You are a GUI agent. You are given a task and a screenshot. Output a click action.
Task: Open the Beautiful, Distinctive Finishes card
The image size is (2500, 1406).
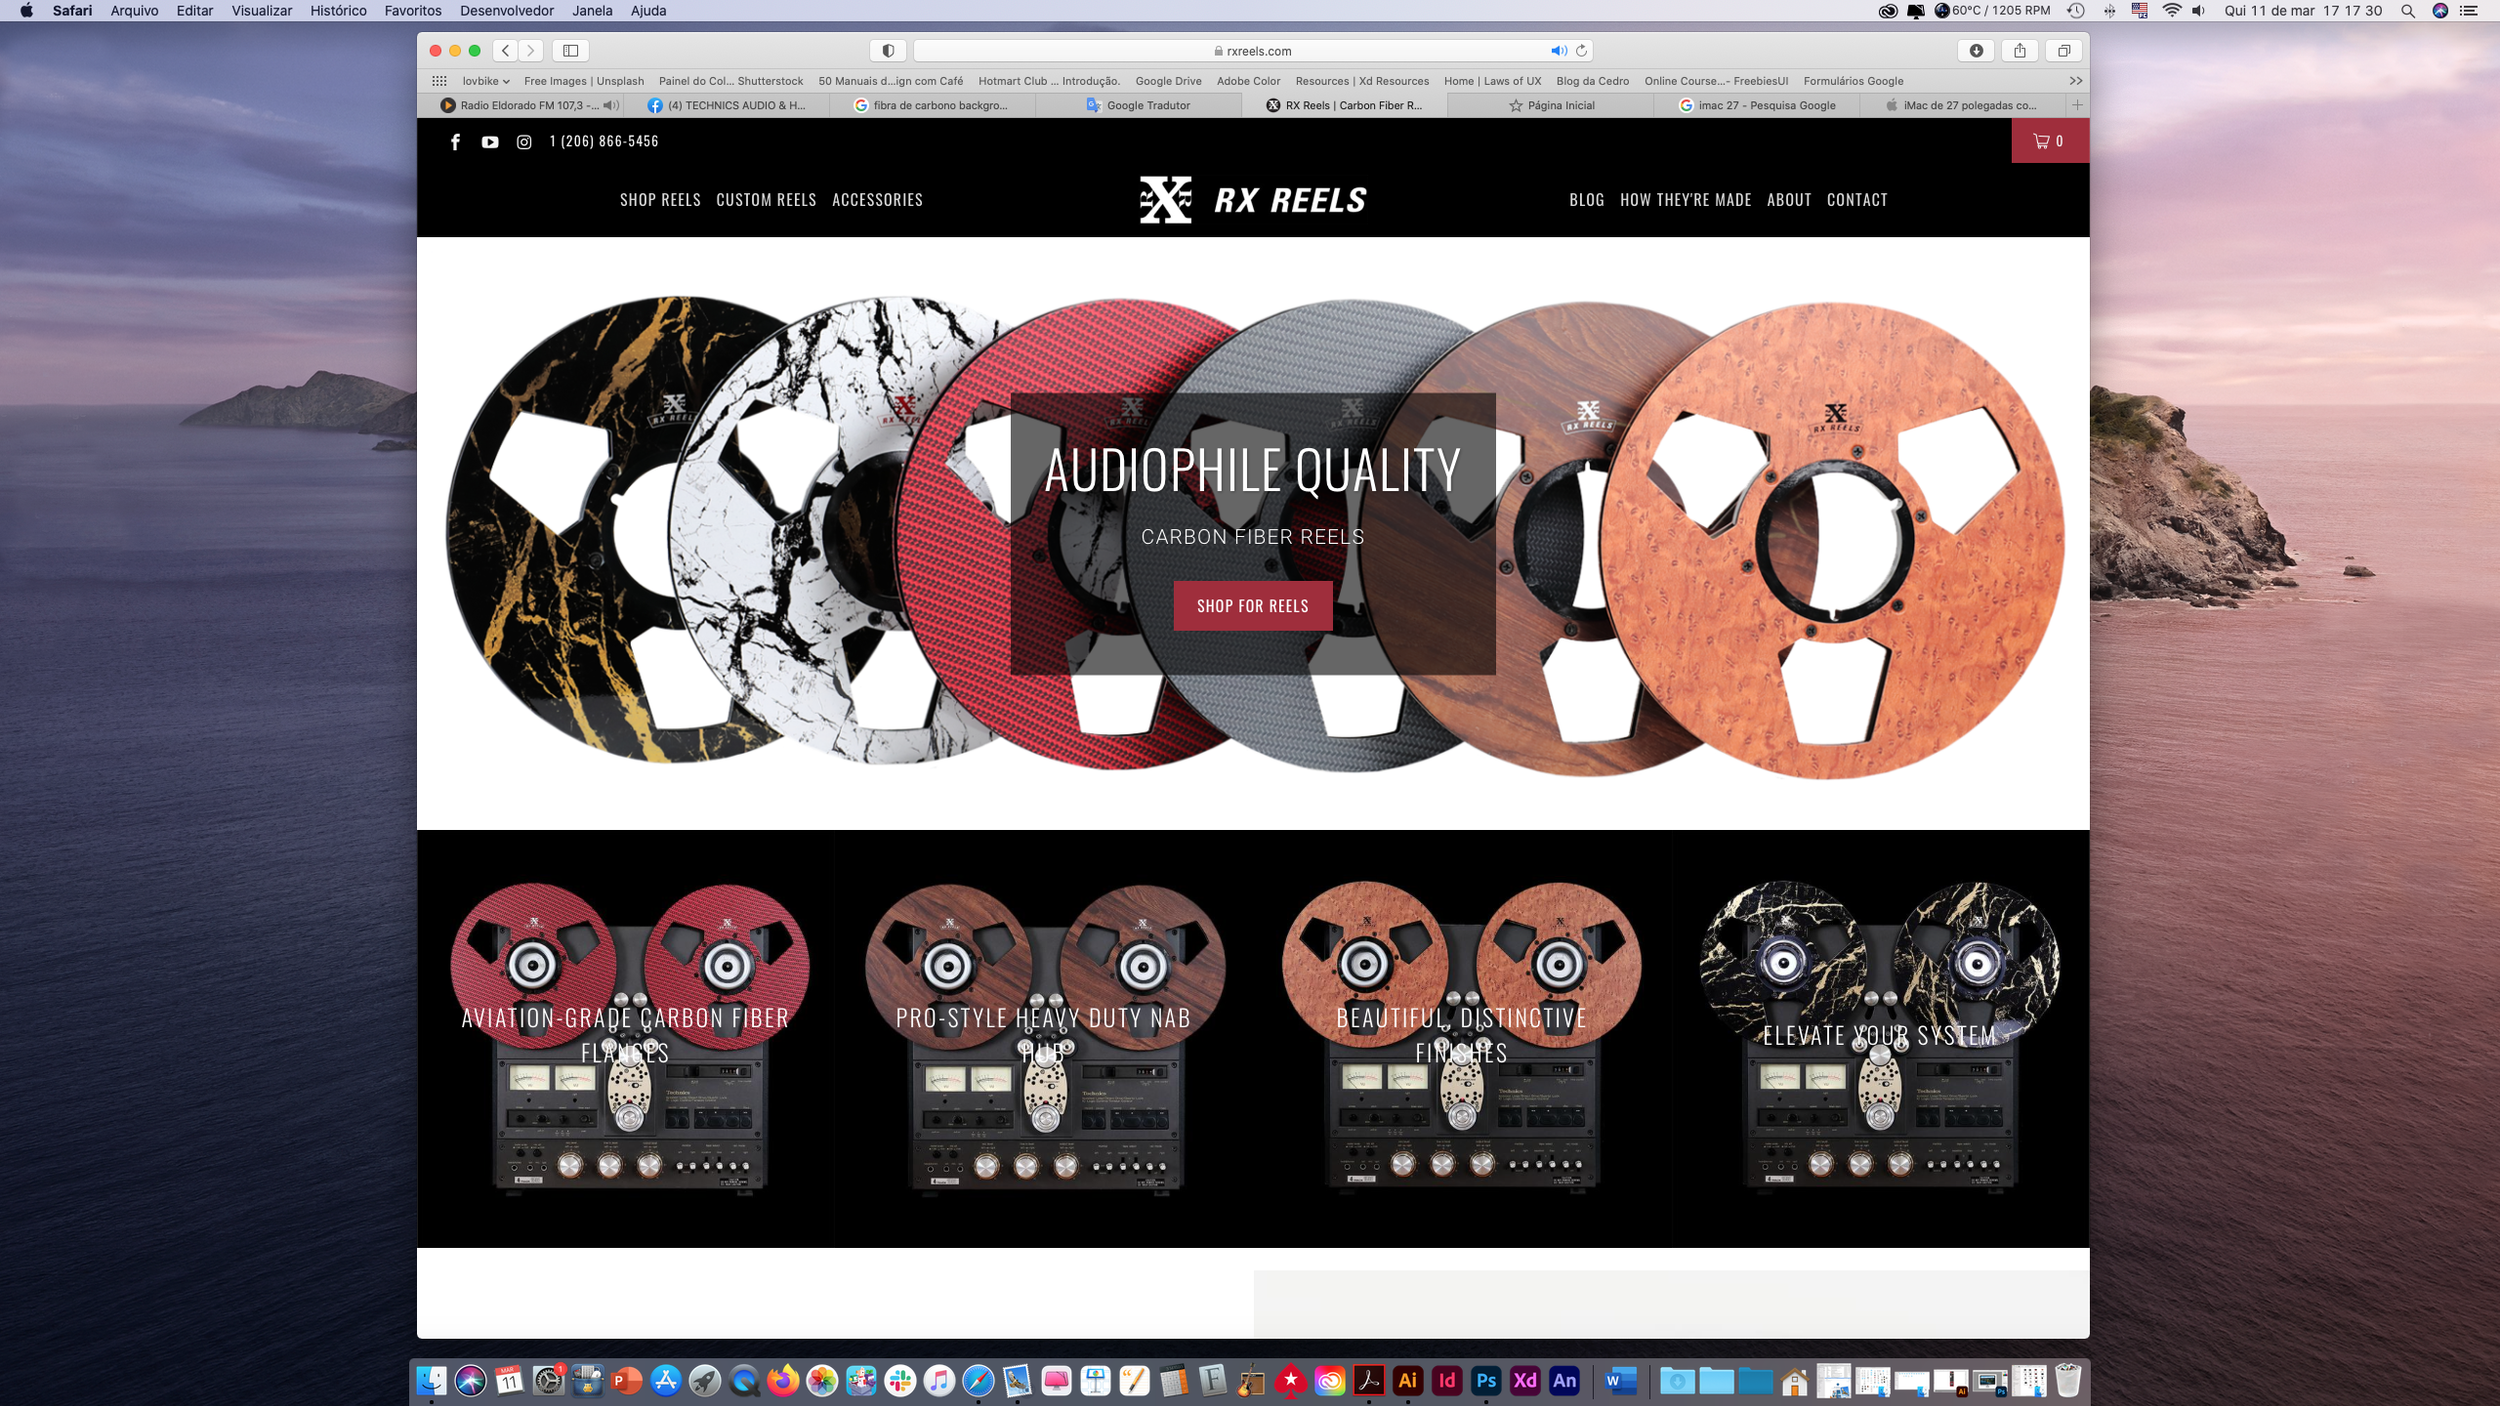point(1462,1039)
